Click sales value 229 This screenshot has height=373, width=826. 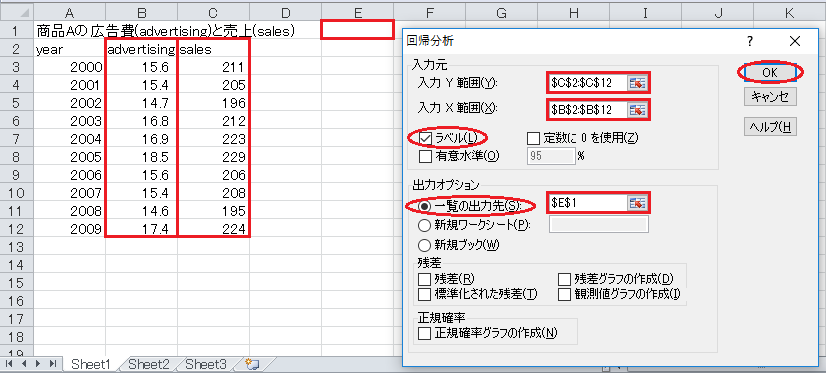(x=213, y=157)
